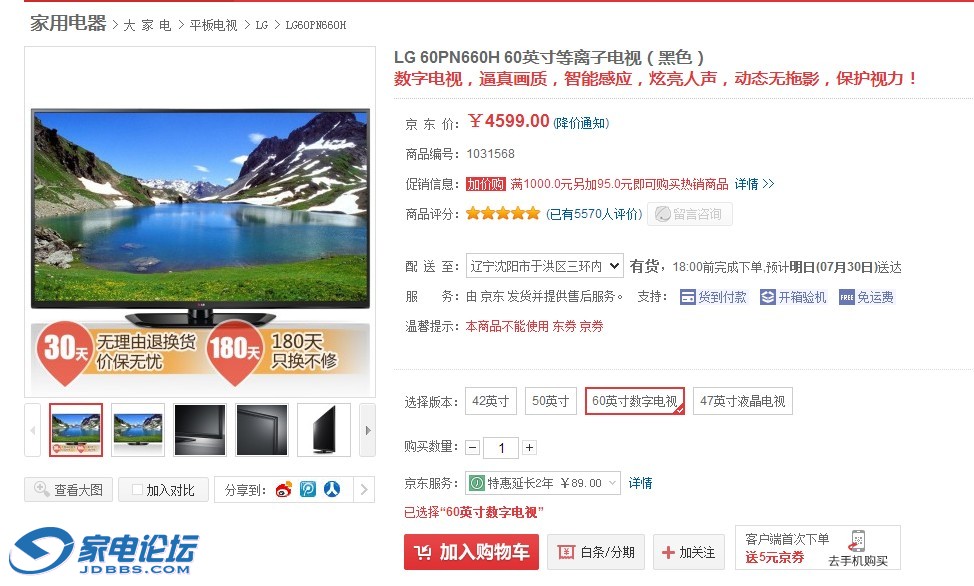Open the delivery region dropdown

tap(544, 267)
